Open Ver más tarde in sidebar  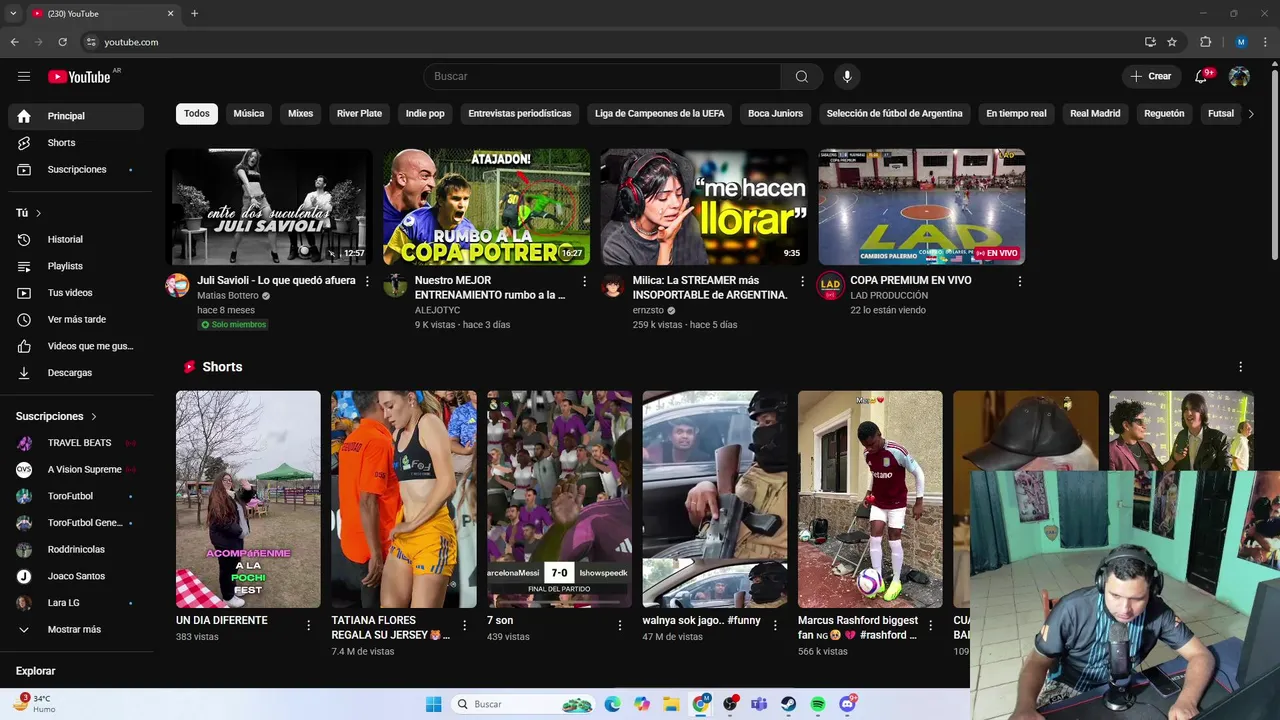(76, 320)
